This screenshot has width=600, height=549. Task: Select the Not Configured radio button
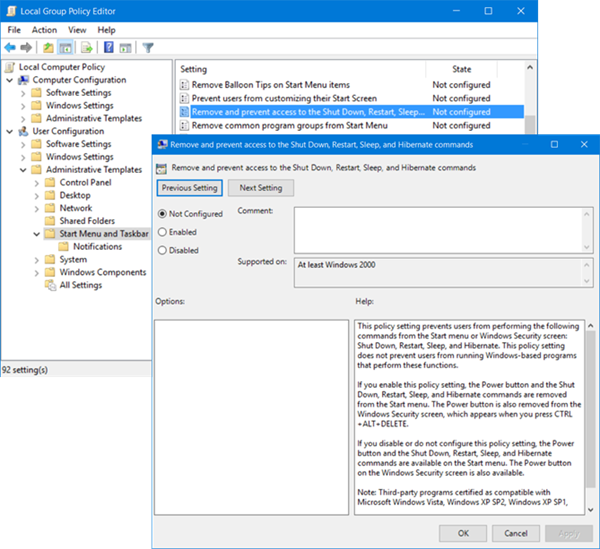click(162, 214)
